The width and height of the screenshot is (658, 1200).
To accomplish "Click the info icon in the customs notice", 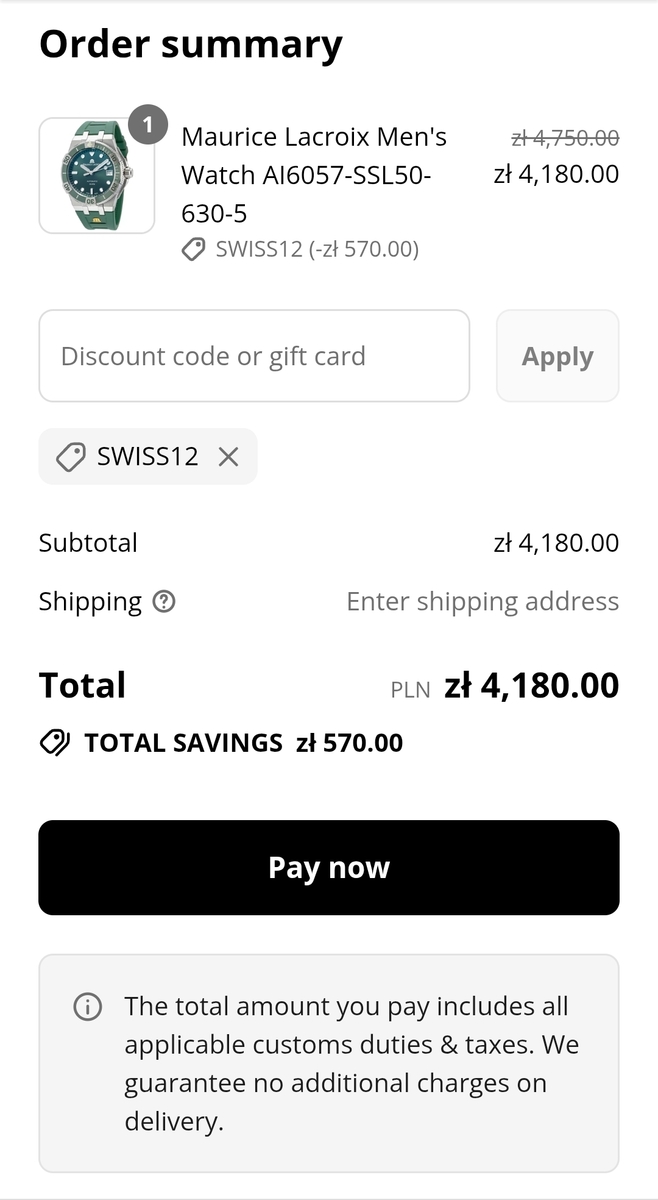I will pyautogui.click(x=88, y=1007).
